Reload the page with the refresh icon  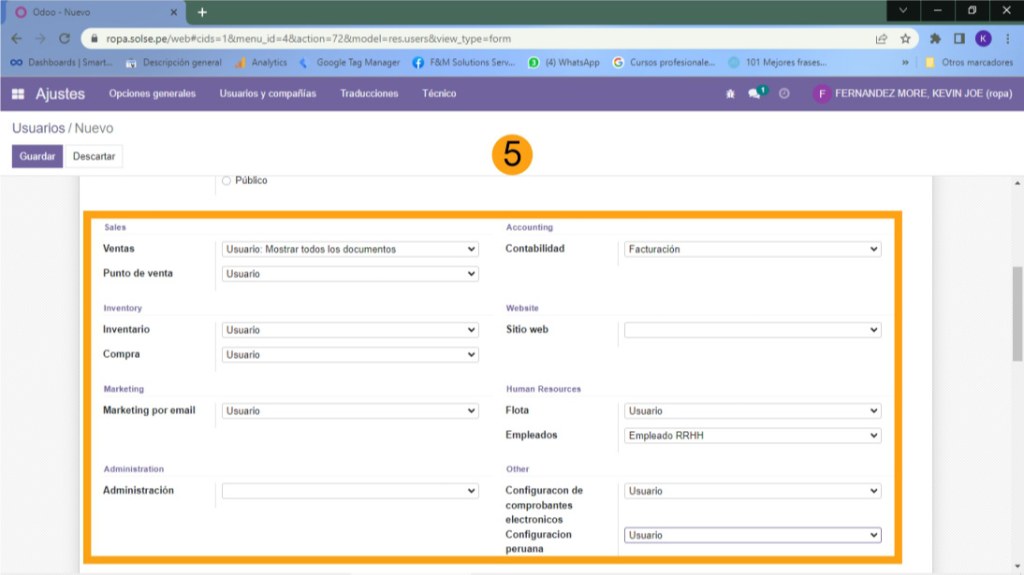(64, 39)
